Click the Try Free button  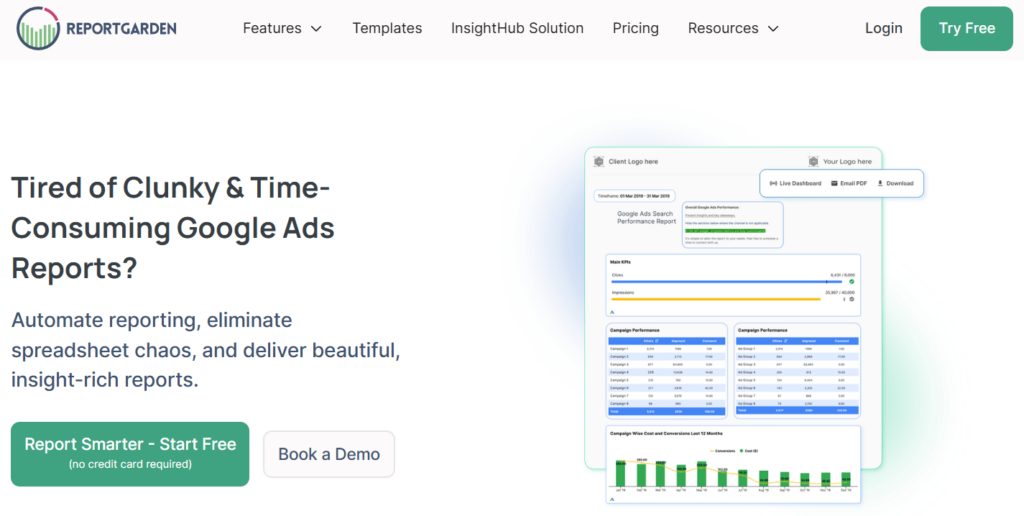[x=967, y=29]
